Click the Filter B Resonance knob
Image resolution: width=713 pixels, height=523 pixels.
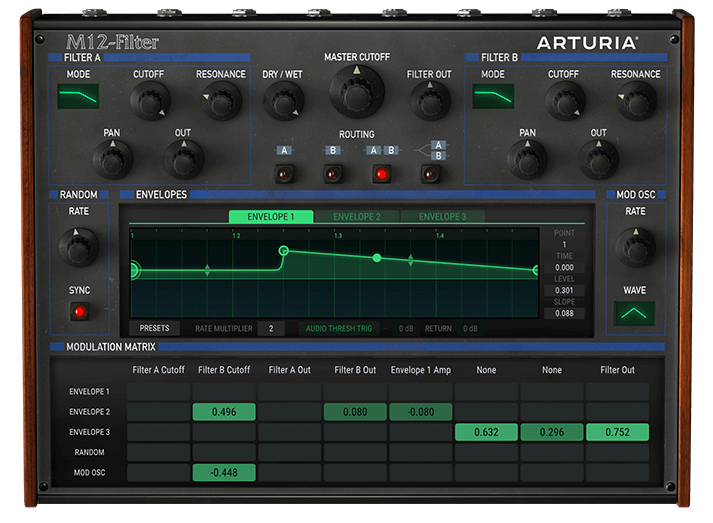637,101
